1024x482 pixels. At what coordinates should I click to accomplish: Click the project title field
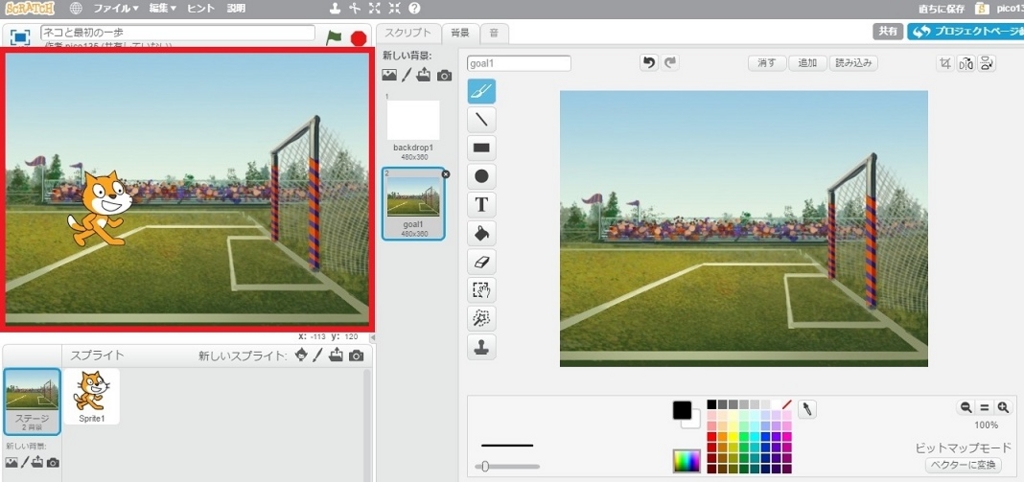178,33
